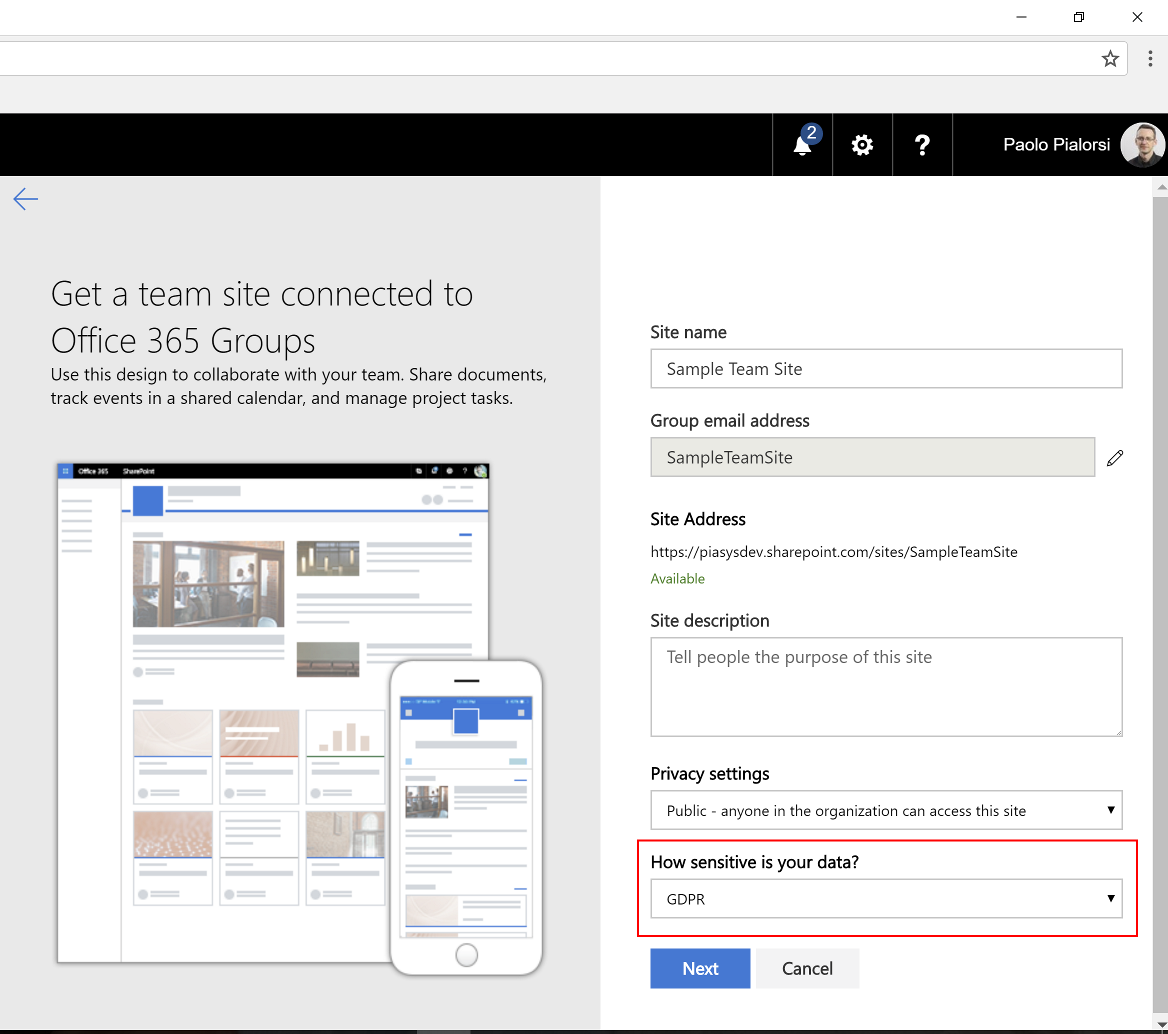
Task: Click inside the Site name field
Action: coord(886,368)
